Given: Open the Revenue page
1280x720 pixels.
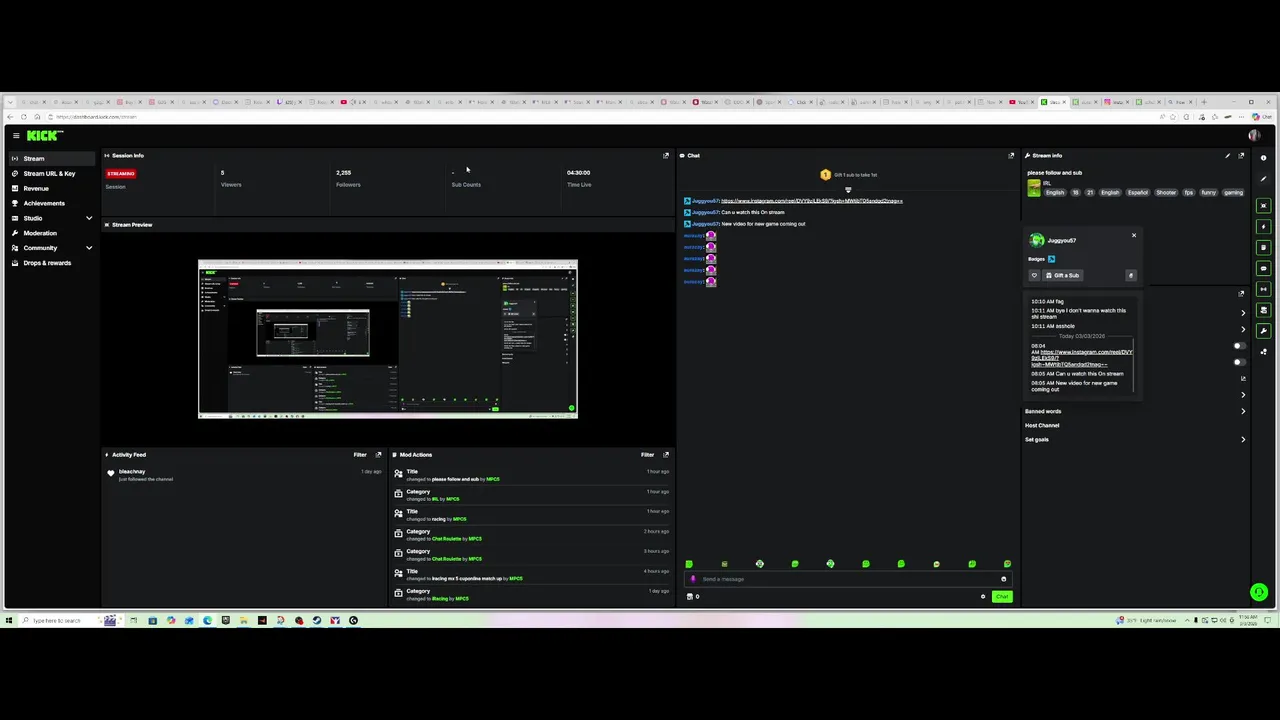Looking at the screenshot, I should coord(52,188).
